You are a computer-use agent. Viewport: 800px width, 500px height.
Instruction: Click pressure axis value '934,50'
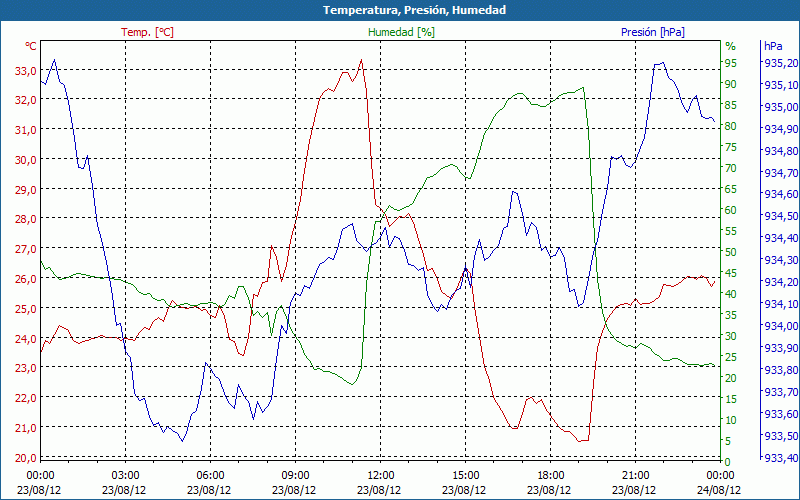(x=781, y=216)
